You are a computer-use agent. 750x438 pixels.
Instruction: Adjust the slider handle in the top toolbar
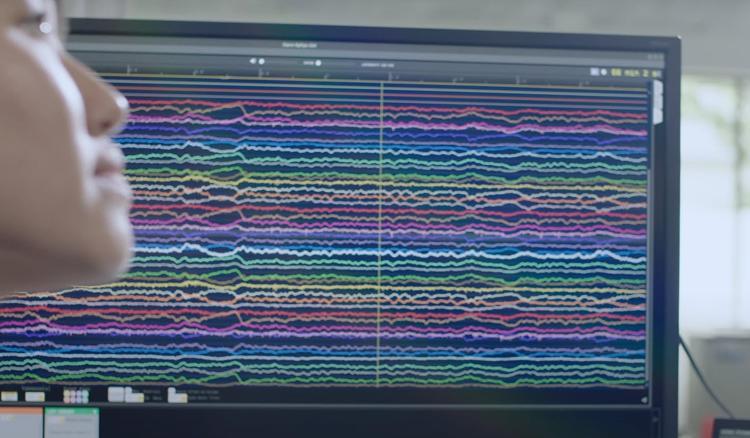pos(318,62)
